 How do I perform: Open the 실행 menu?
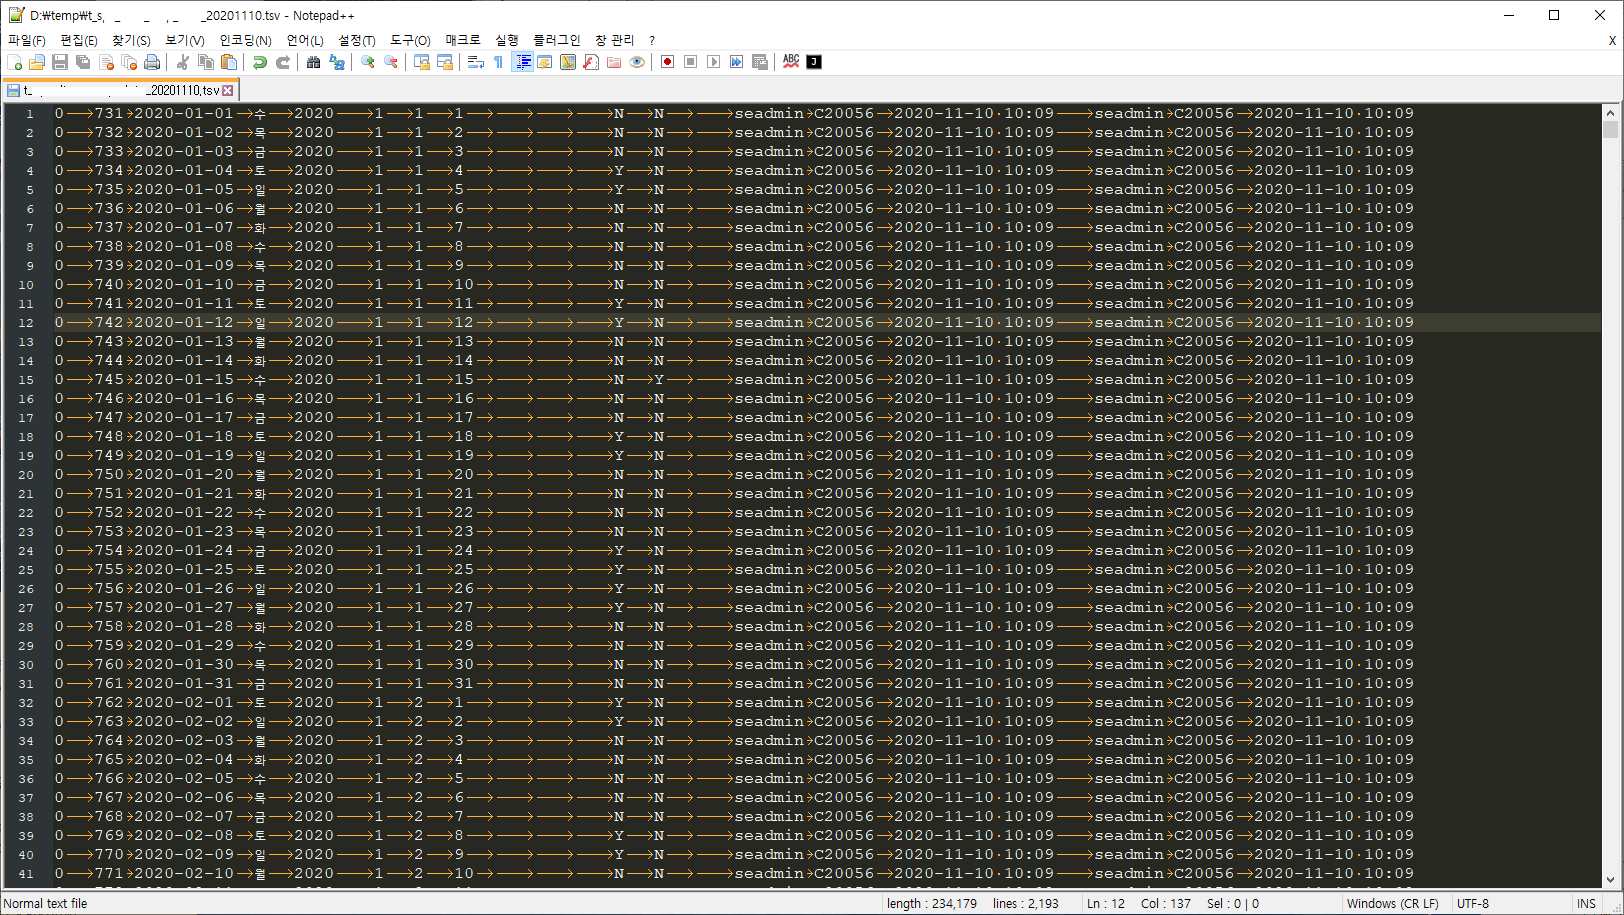click(507, 40)
